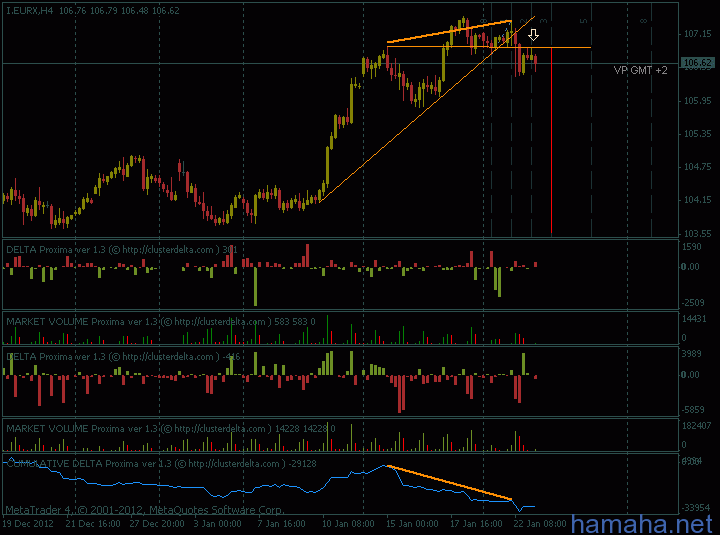Click the 19 Dec 2012 date label
This screenshot has width=720, height=535.
click(28, 524)
